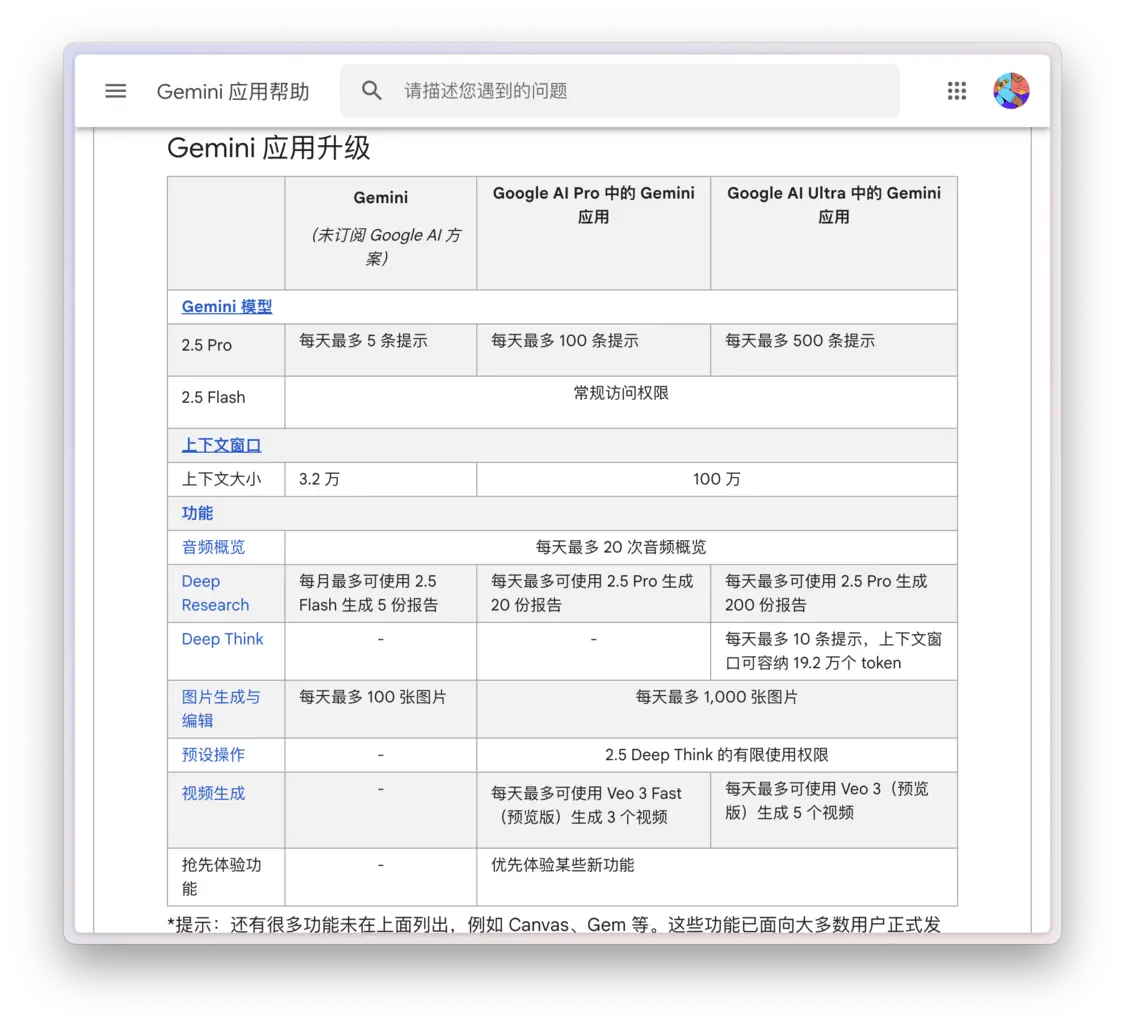Viewport: 1125px width, 1028px height.
Task: Open the 视频生成 link
Action: tap(213, 793)
